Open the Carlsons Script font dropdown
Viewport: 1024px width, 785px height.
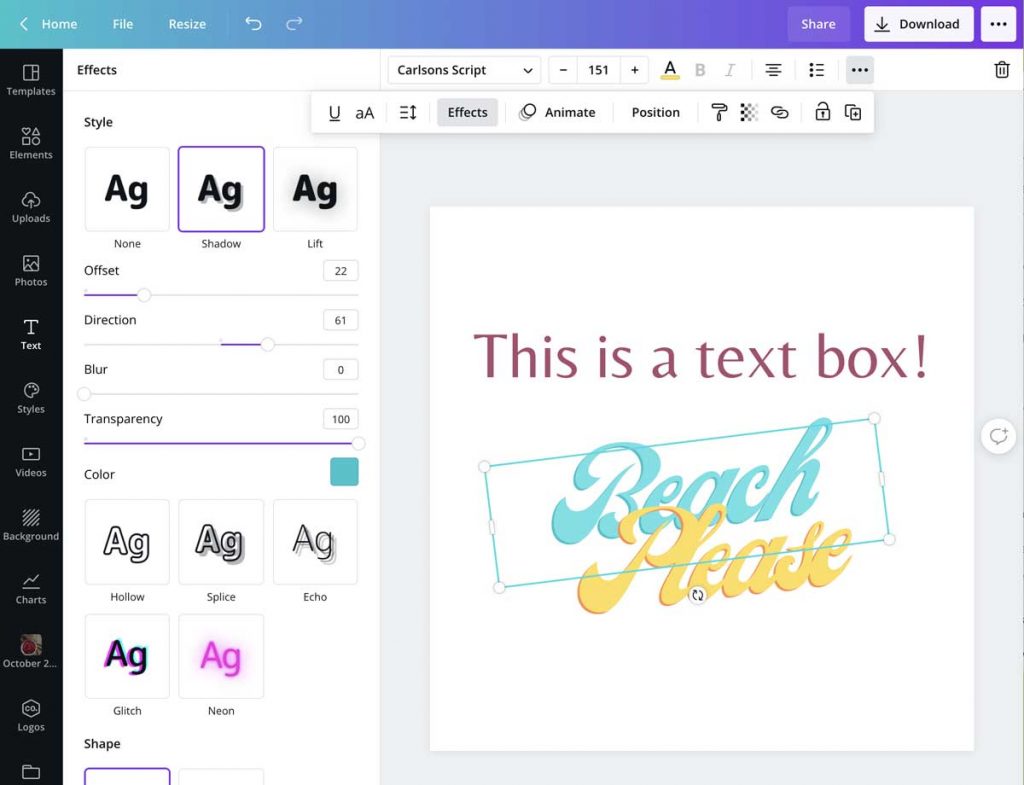[463, 69]
